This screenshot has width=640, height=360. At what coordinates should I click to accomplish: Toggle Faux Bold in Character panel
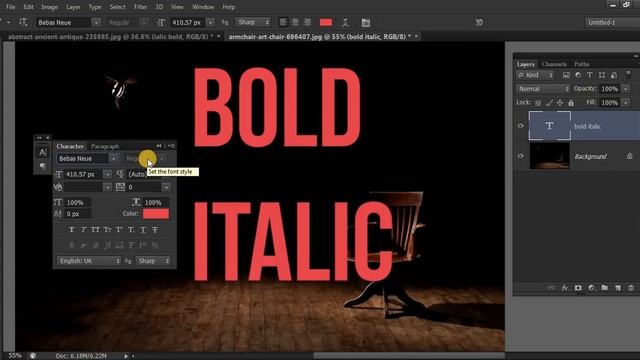click(71, 230)
